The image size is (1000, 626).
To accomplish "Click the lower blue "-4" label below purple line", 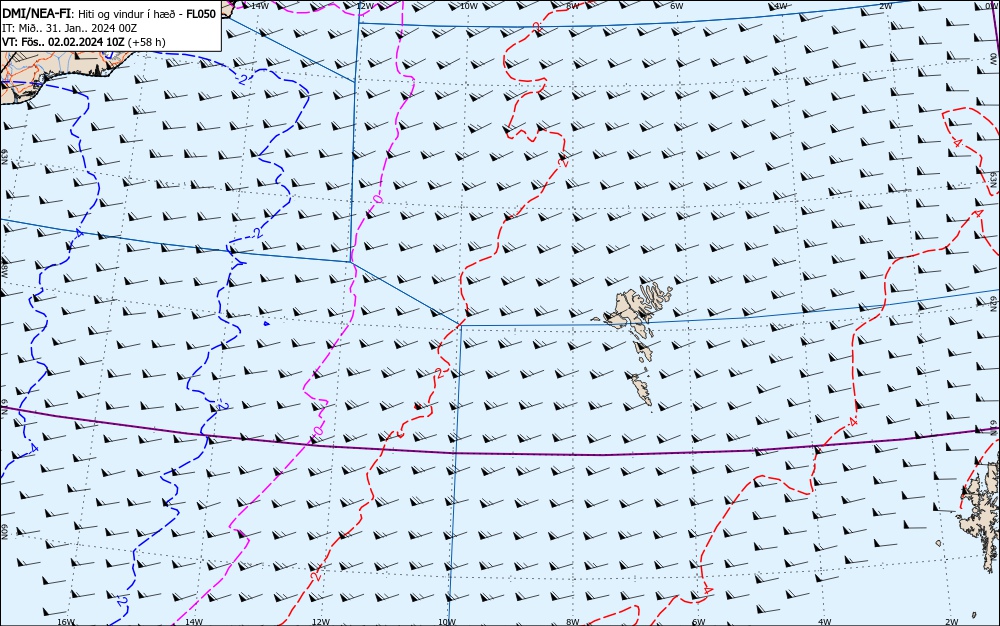I will [x=33, y=450].
